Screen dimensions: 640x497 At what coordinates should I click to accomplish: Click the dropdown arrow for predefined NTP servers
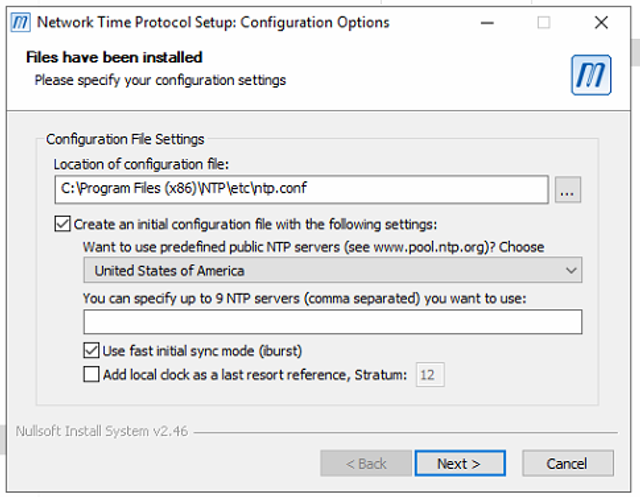[571, 270]
